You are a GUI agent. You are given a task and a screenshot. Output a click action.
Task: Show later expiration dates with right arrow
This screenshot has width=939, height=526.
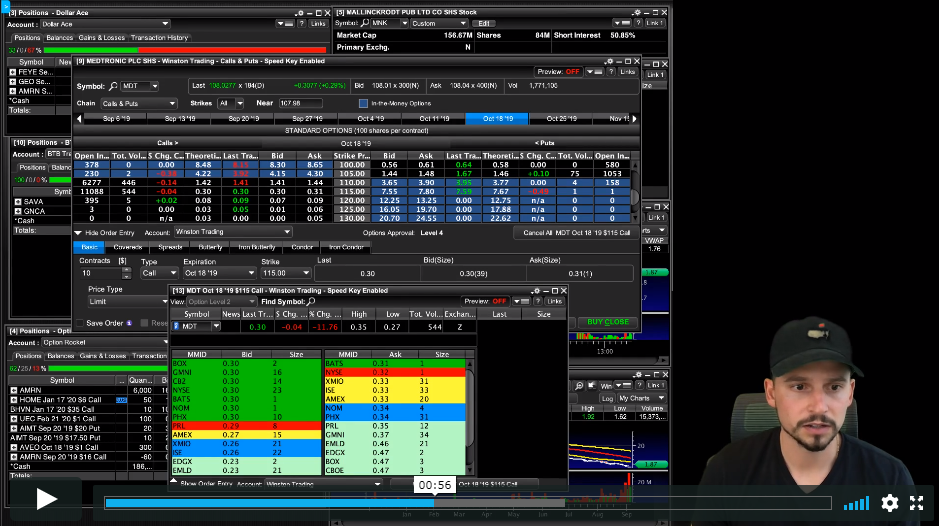click(635, 119)
